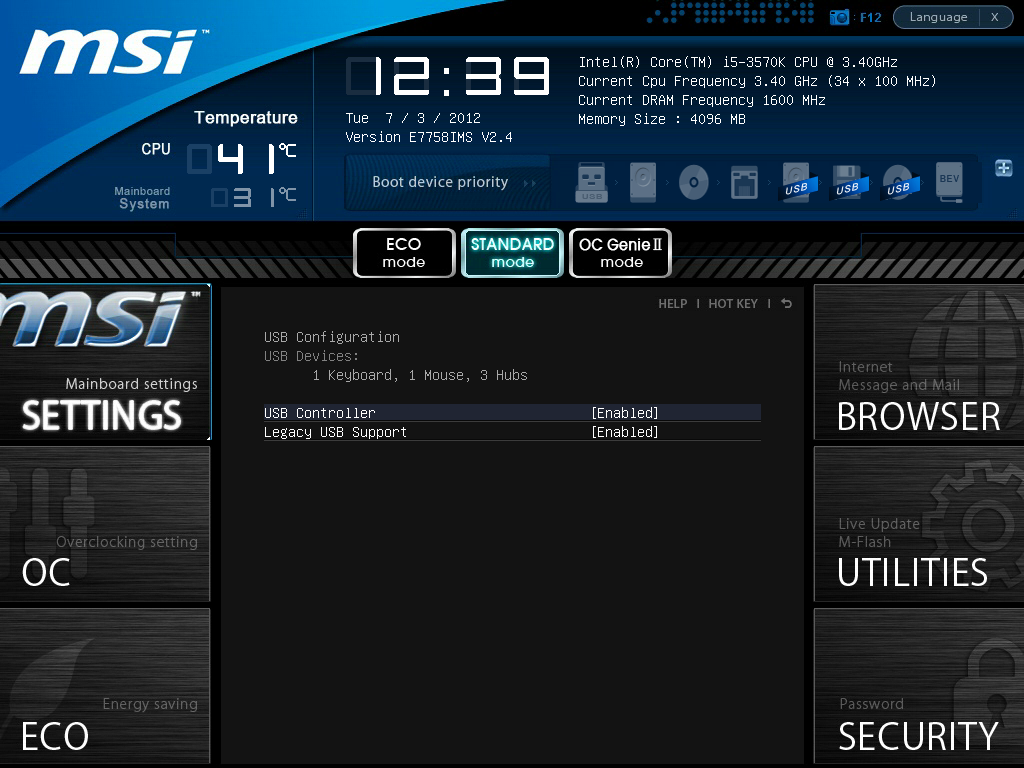This screenshot has width=1024, height=768.
Task: Click the MSI logo in the header
Action: (x=112, y=51)
